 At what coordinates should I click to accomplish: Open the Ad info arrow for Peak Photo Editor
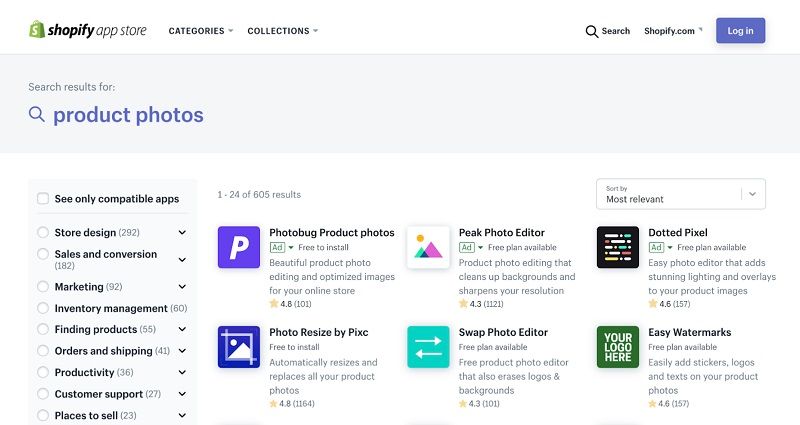click(x=480, y=247)
